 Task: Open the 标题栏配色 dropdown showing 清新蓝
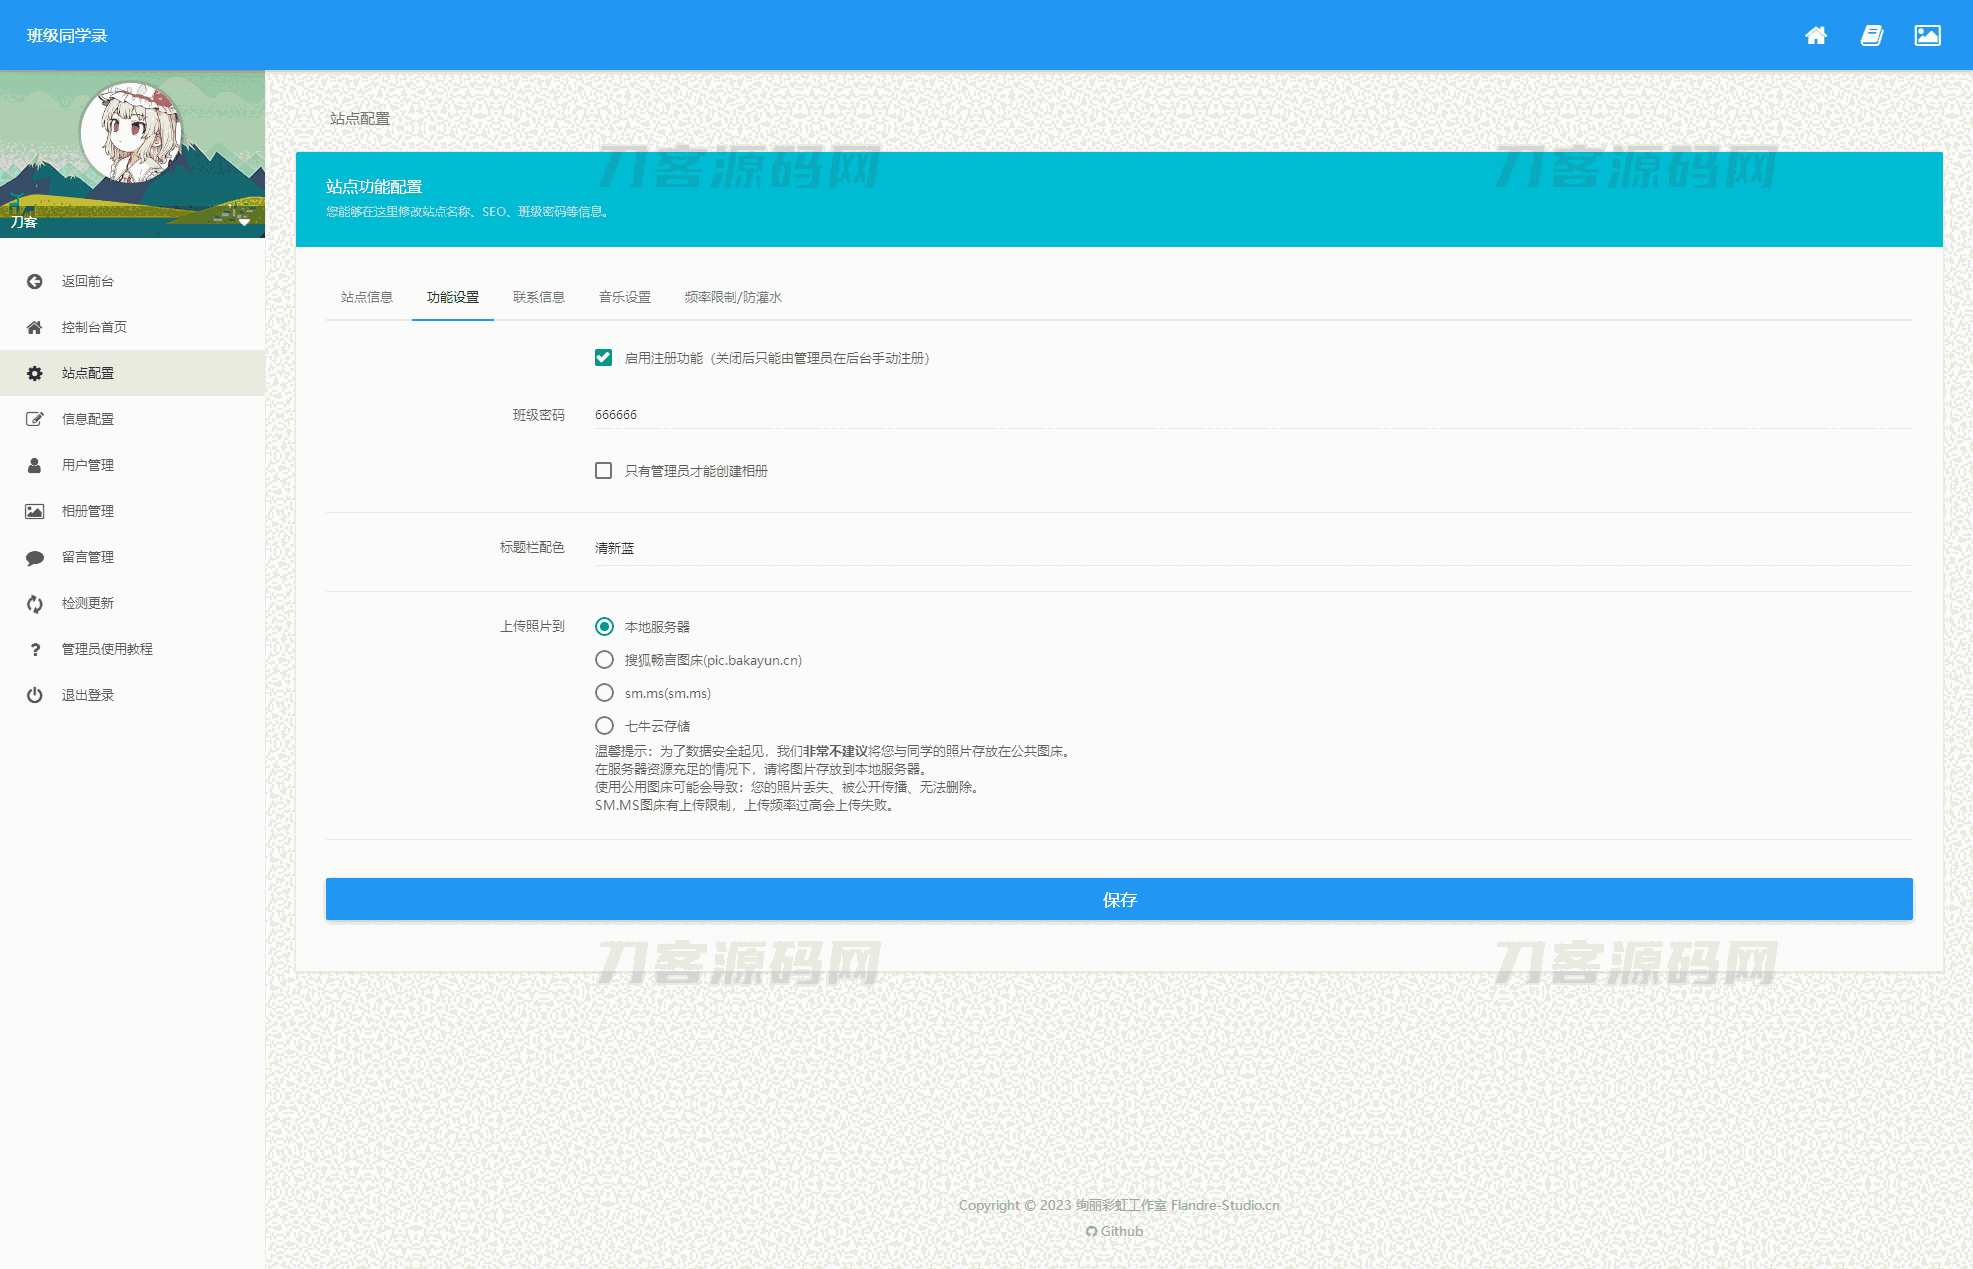pyautogui.click(x=1252, y=548)
